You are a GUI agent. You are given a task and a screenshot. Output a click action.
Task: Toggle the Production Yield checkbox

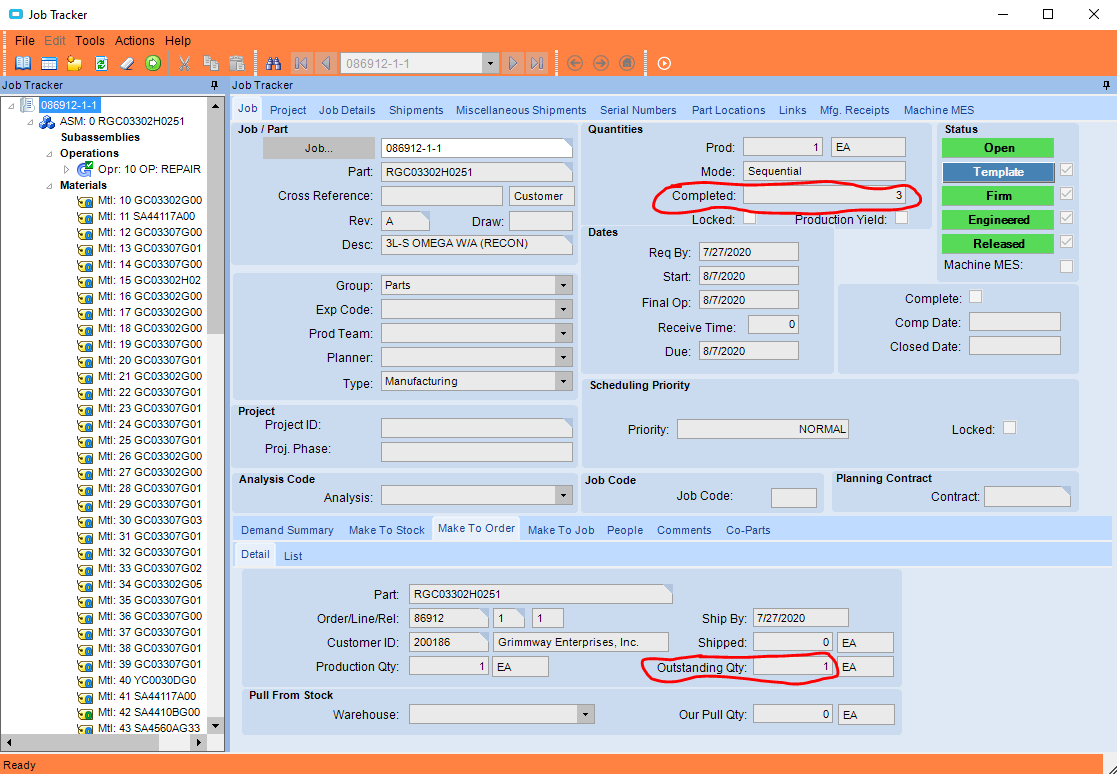[902, 219]
